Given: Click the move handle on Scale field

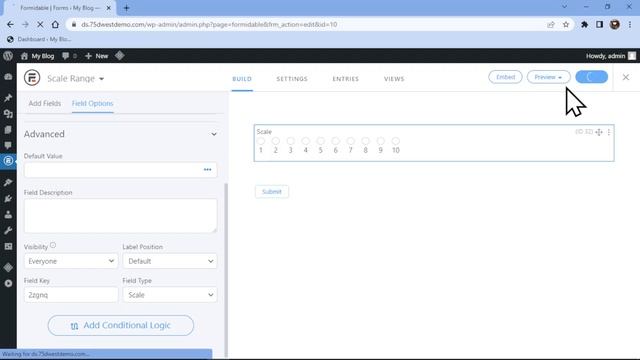Looking at the screenshot, I should coord(599,132).
